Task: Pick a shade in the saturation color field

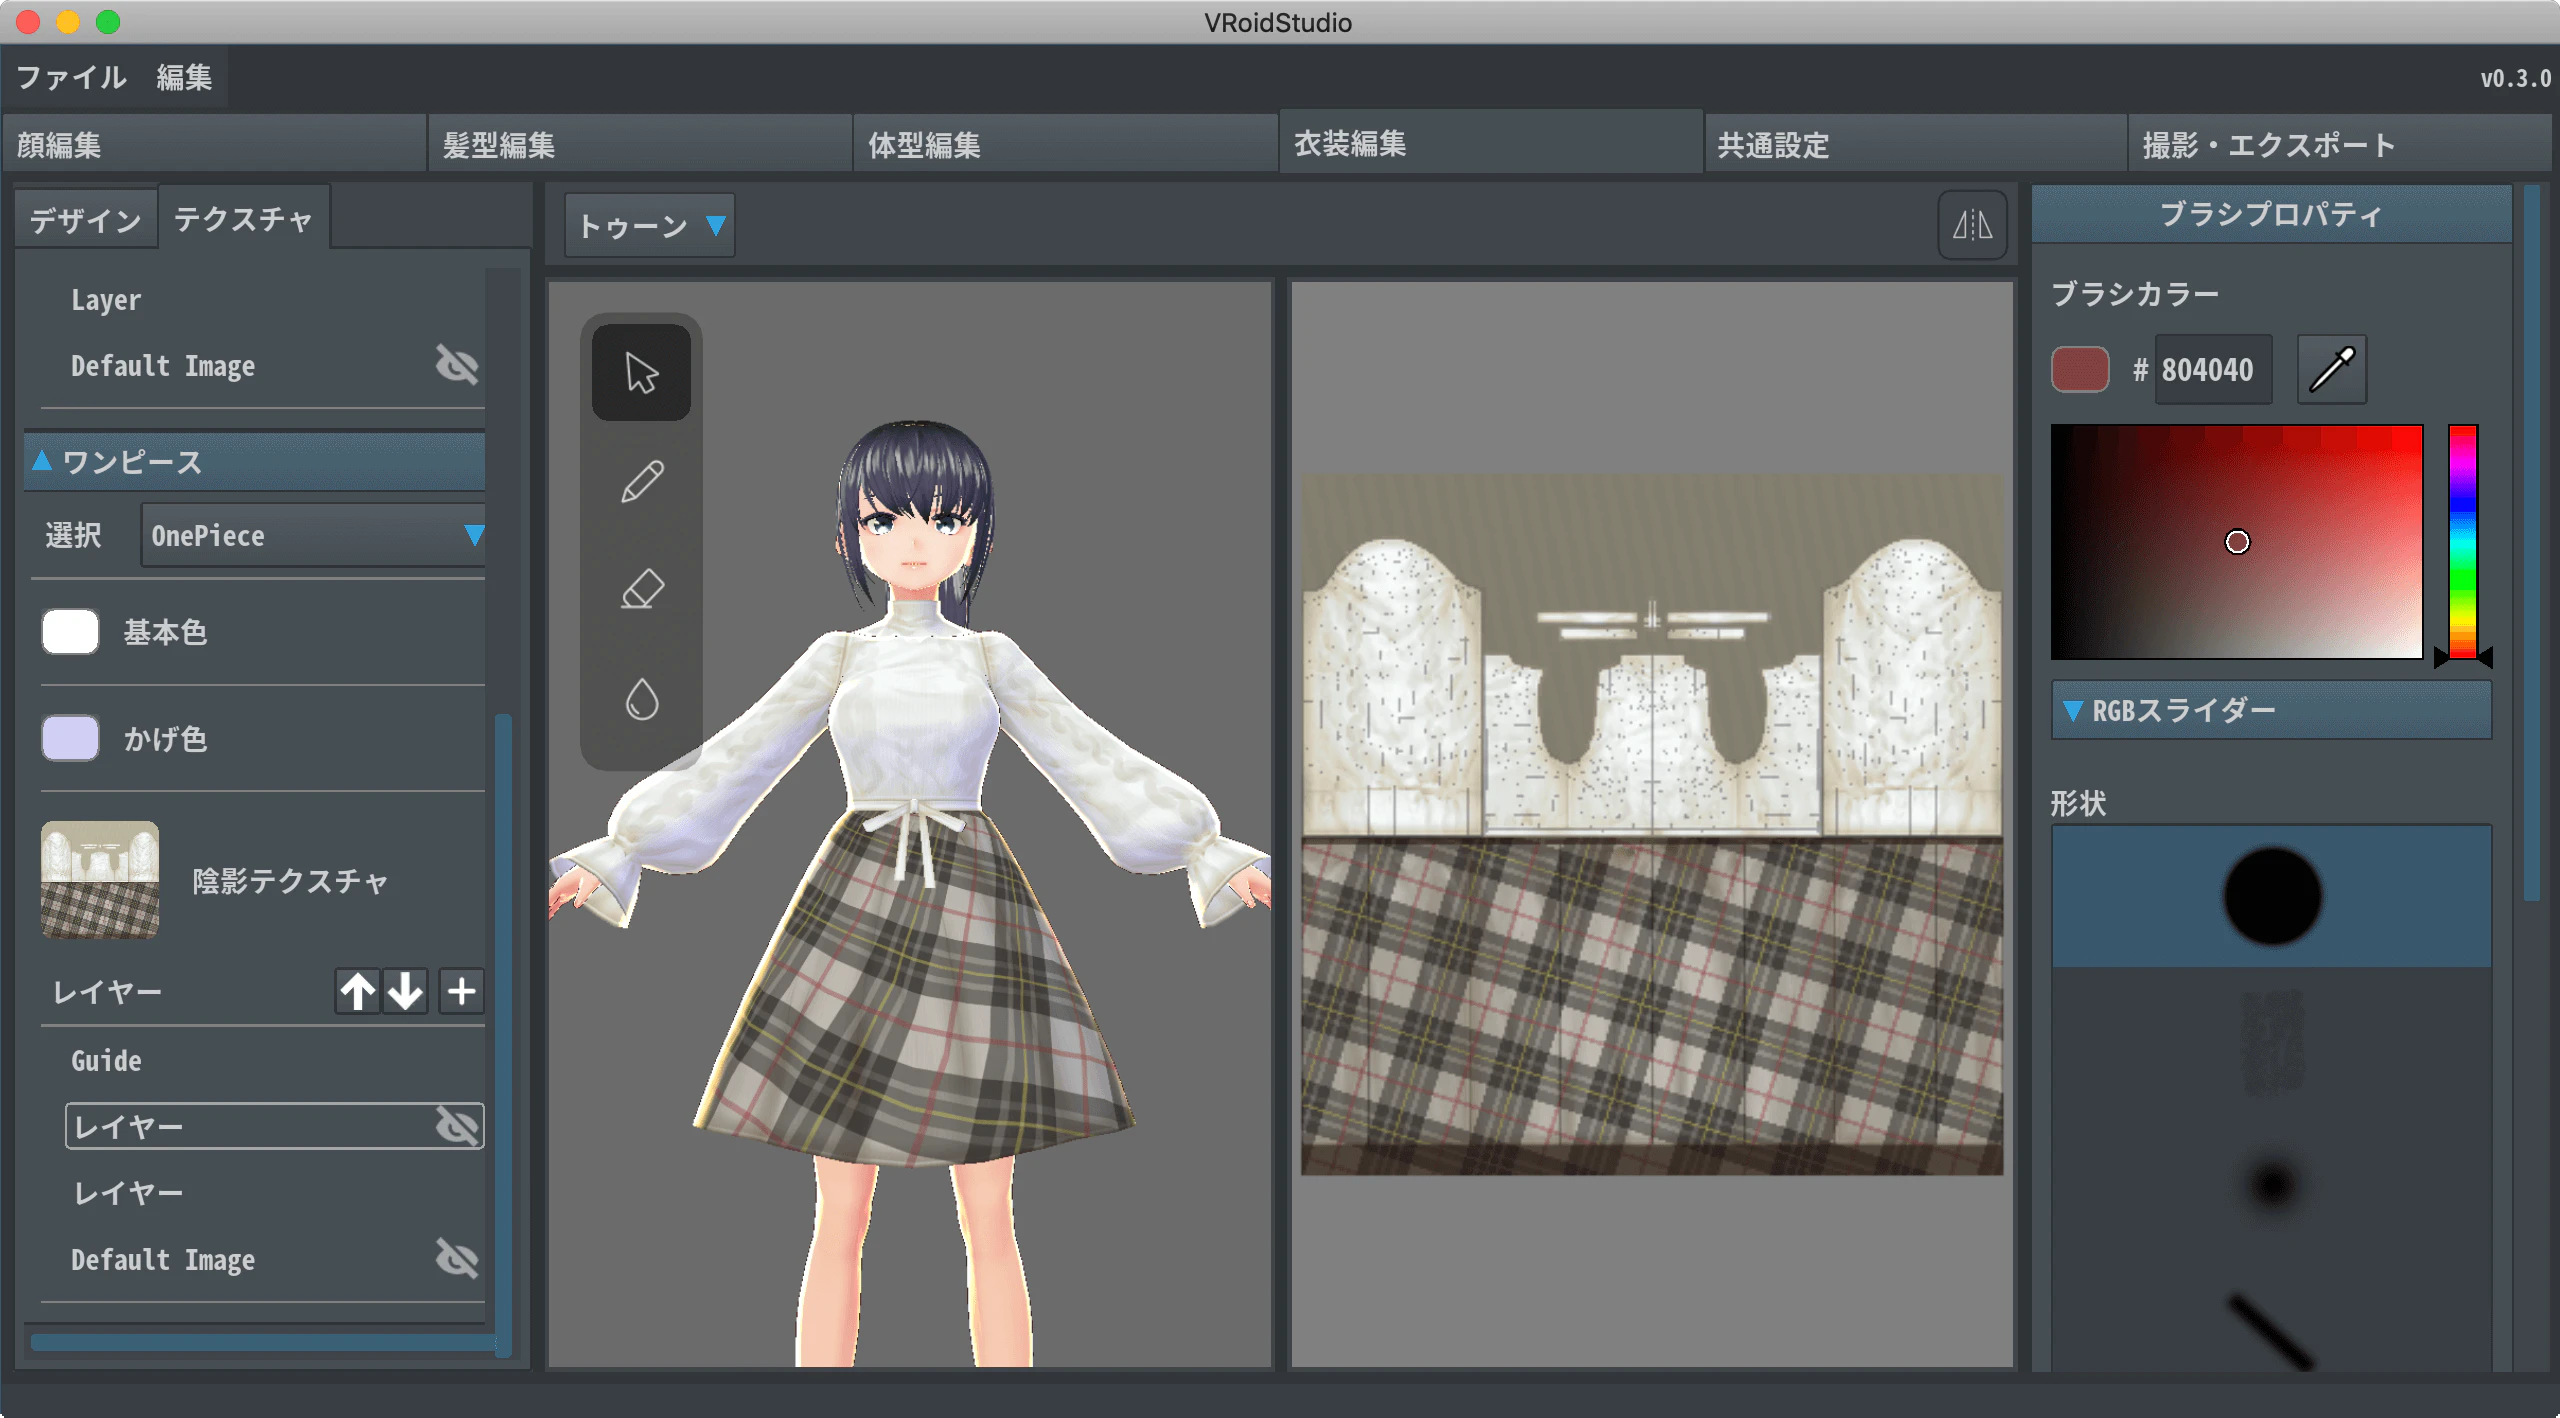Action: pyautogui.click(x=2237, y=541)
